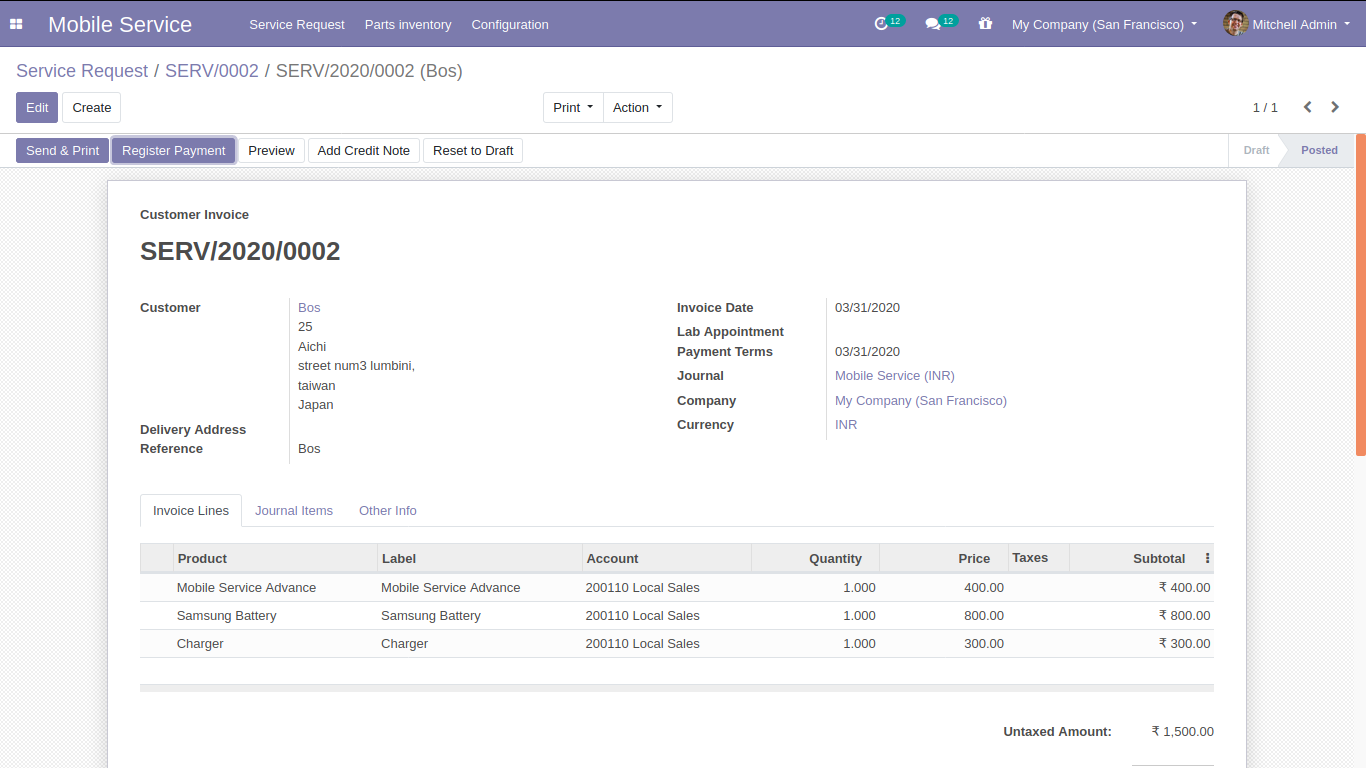The width and height of the screenshot is (1366, 768).
Task: Click the Add Credit Note button
Action: click(x=363, y=150)
